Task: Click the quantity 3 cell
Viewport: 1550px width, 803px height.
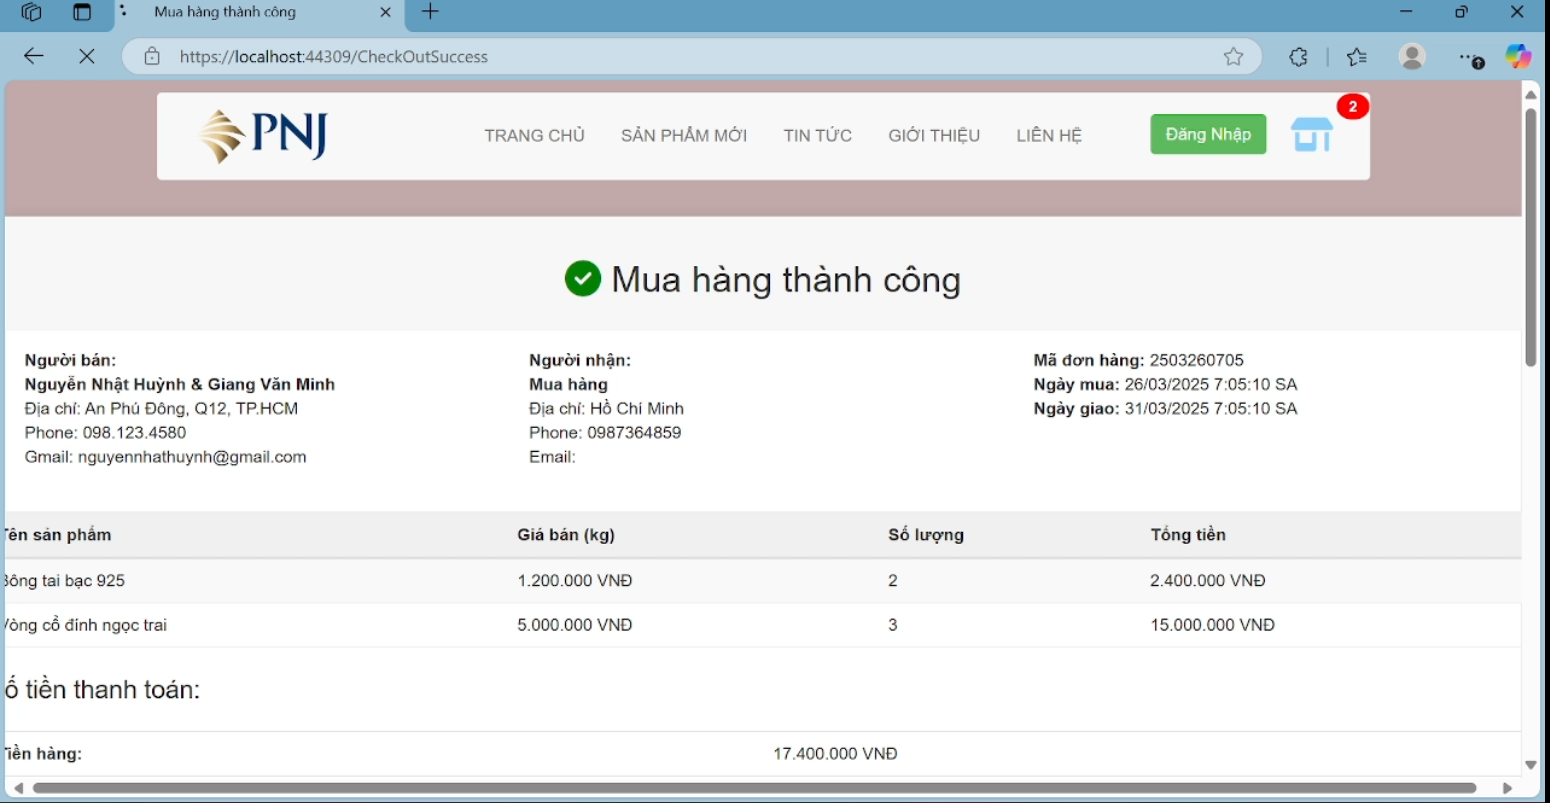Action: [893, 625]
